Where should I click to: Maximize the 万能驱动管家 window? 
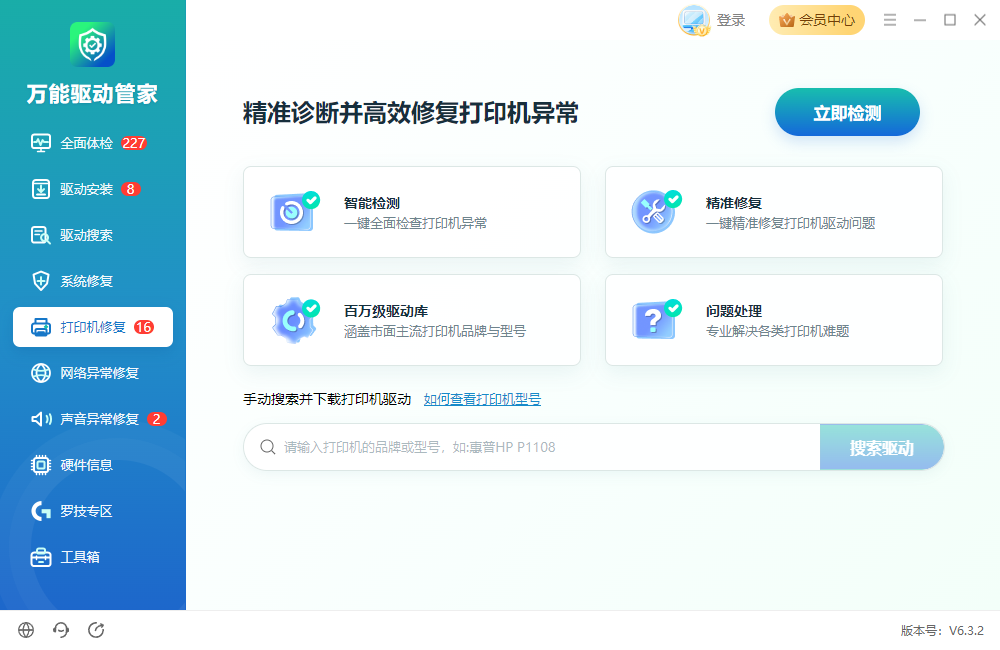(950, 20)
